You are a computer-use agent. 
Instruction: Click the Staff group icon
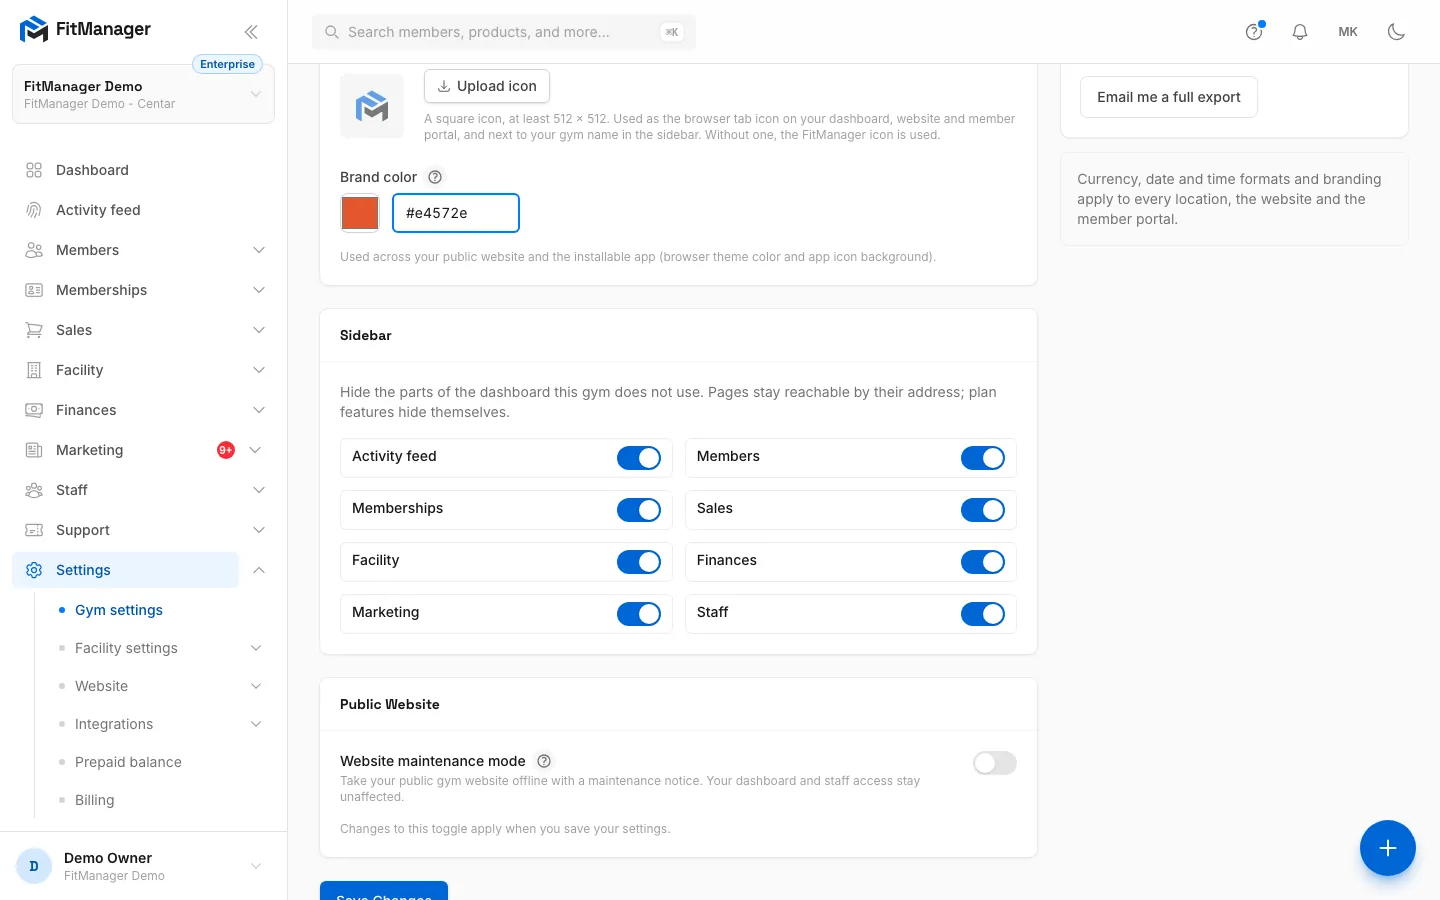click(x=34, y=490)
